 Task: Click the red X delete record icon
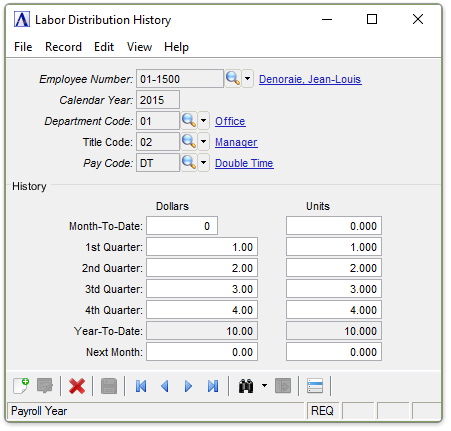pos(77,386)
